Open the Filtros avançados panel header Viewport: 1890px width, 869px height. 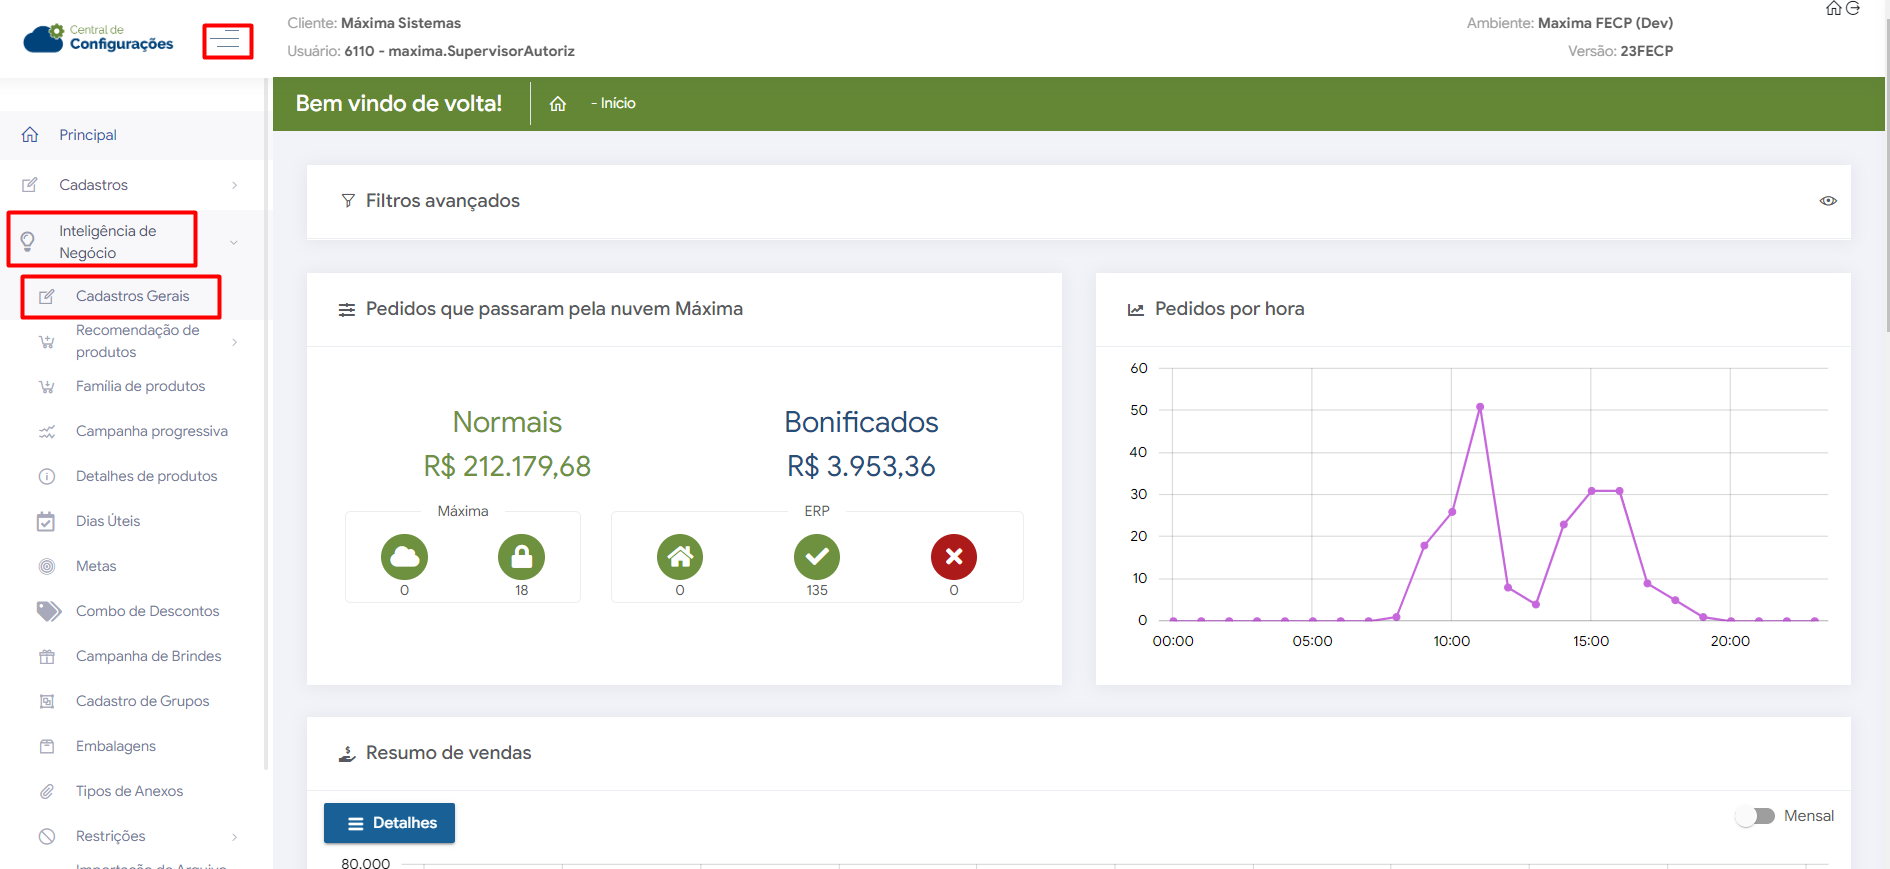tap(443, 201)
